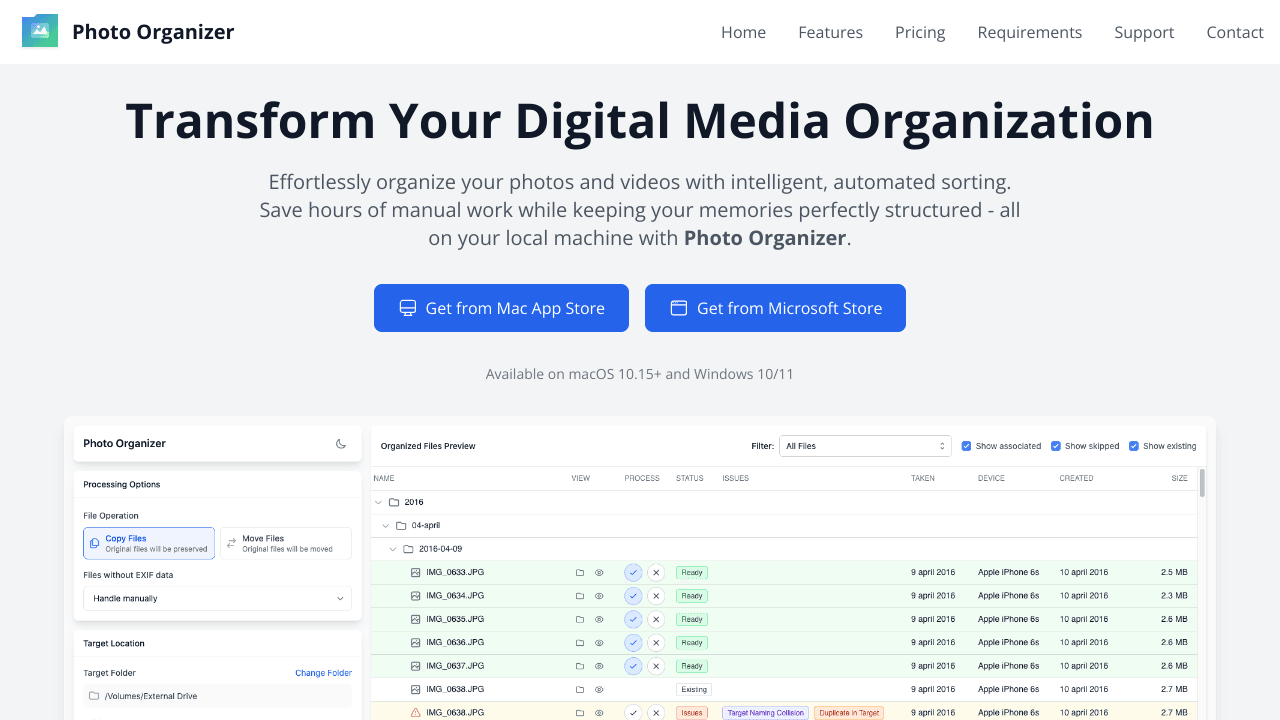Screen dimensions: 1280x720
Task: Click the eye preview icon for IMG_0637.JPG
Action: coord(600,666)
